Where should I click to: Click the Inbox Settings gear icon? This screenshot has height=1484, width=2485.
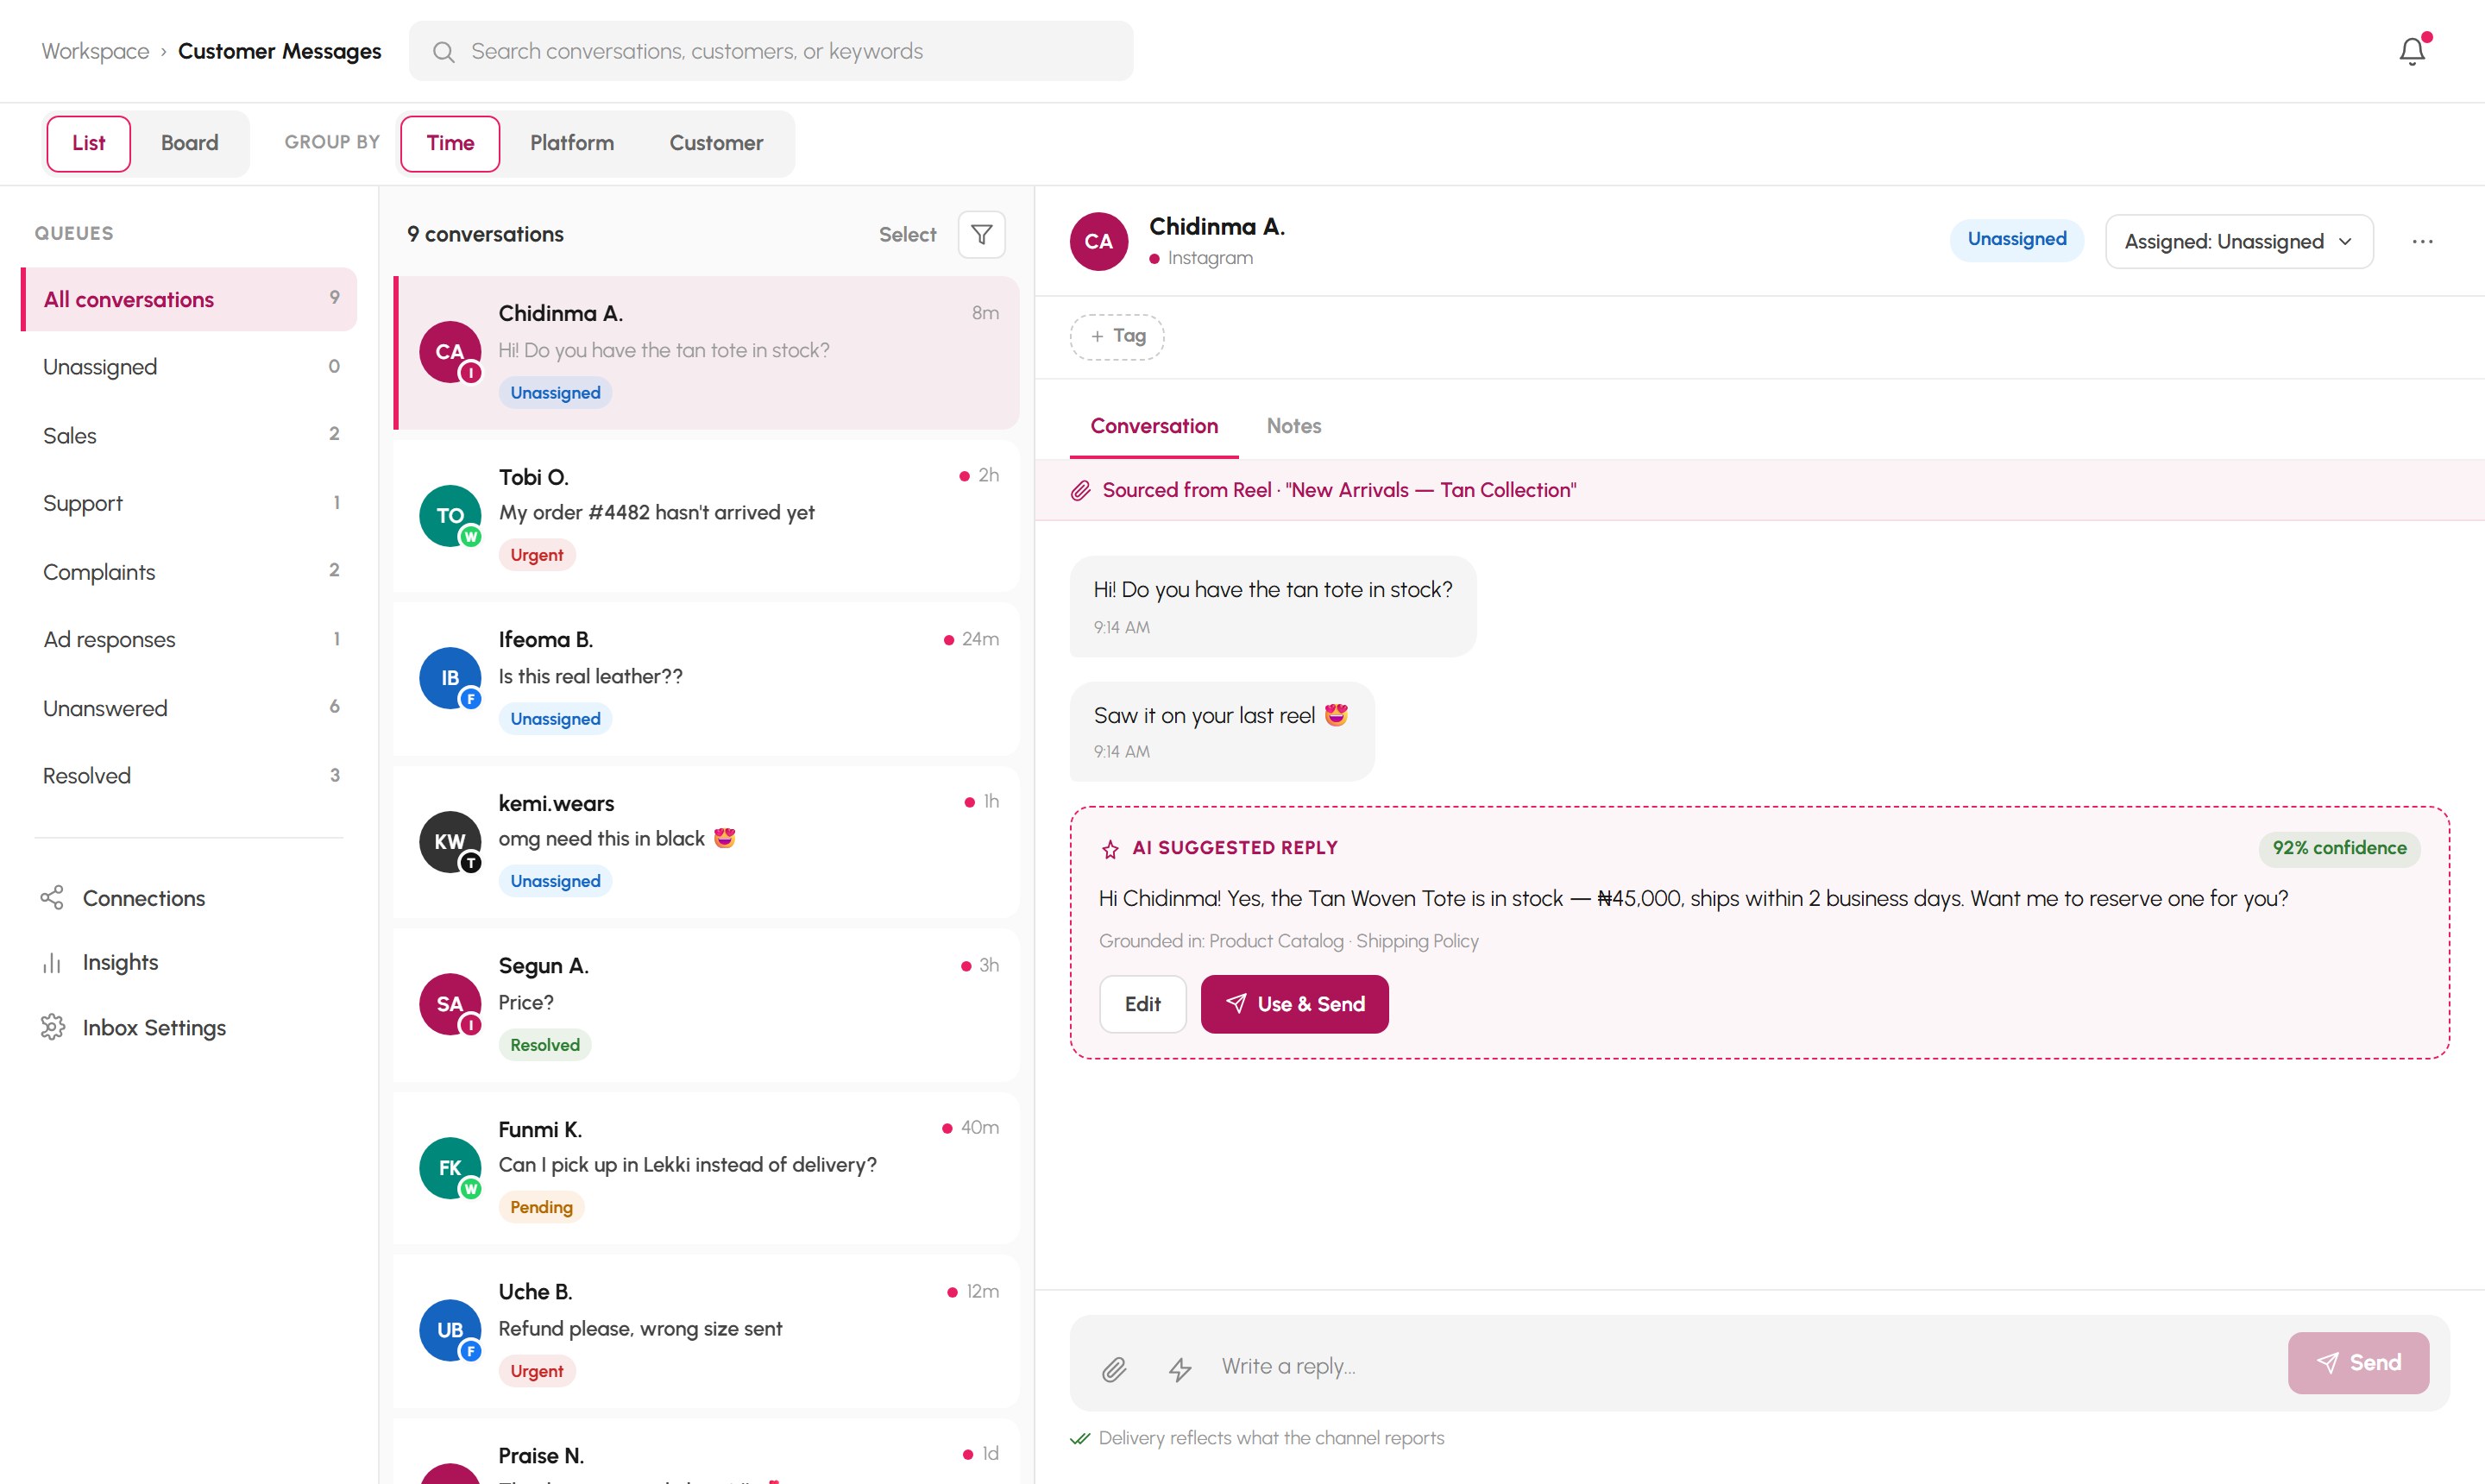52,1028
